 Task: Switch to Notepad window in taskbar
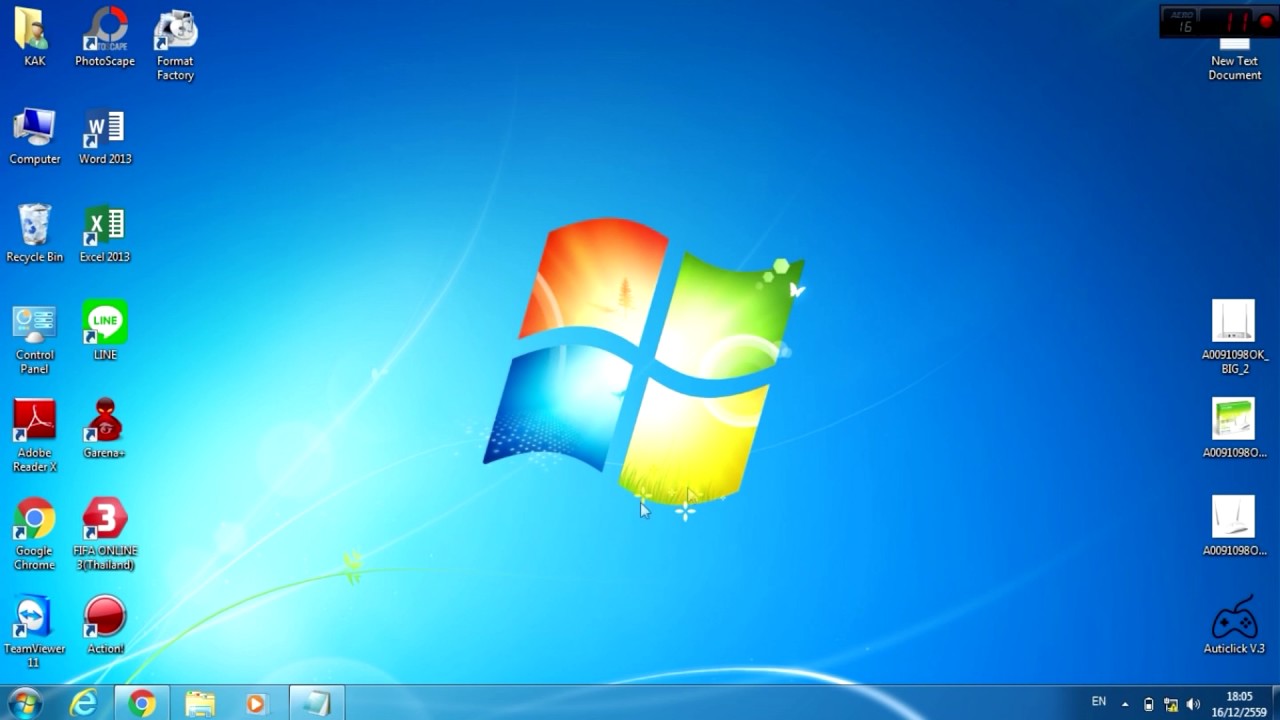317,704
